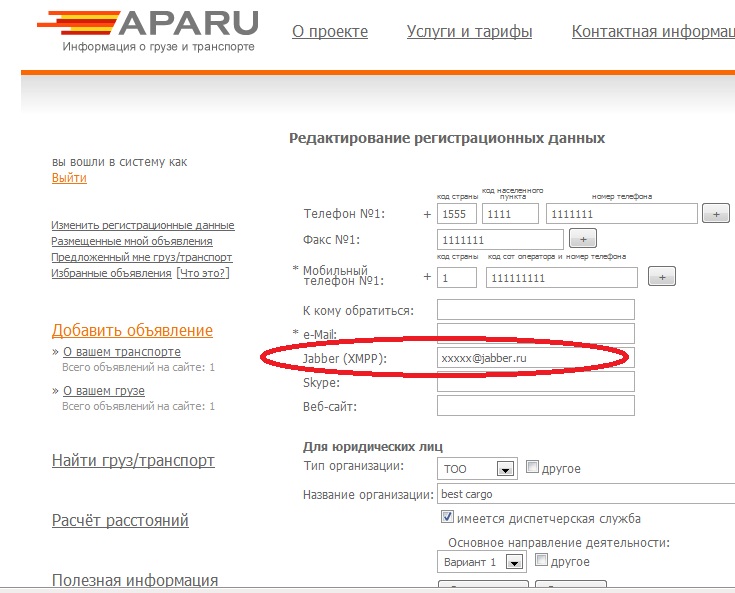Add another mobile phone with plus button
The height and width of the screenshot is (593, 735).
point(662,277)
